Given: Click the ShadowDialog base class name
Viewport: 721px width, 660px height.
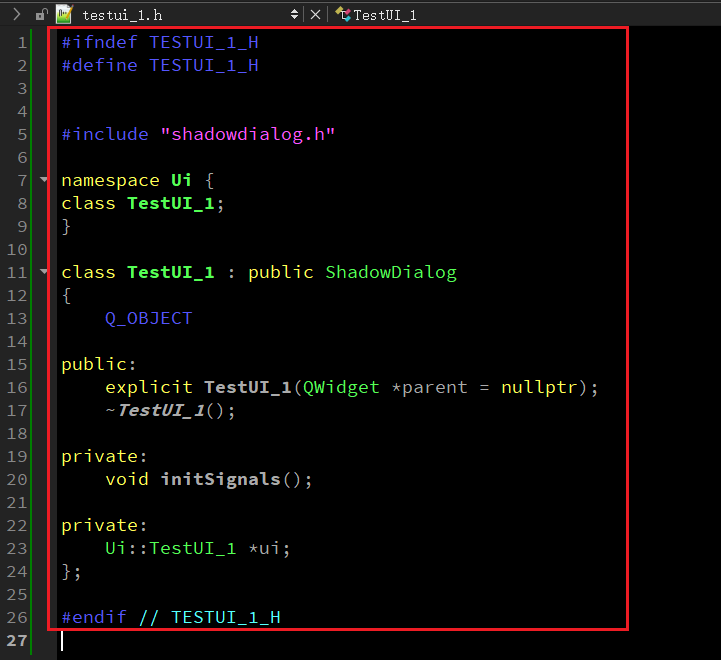Looking at the screenshot, I should click(390, 272).
